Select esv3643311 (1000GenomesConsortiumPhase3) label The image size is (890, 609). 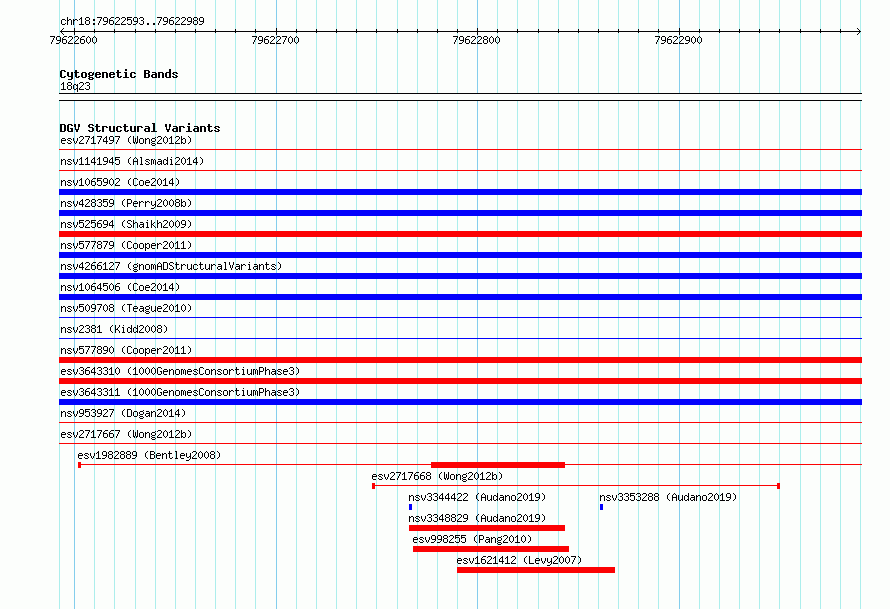click(x=180, y=392)
